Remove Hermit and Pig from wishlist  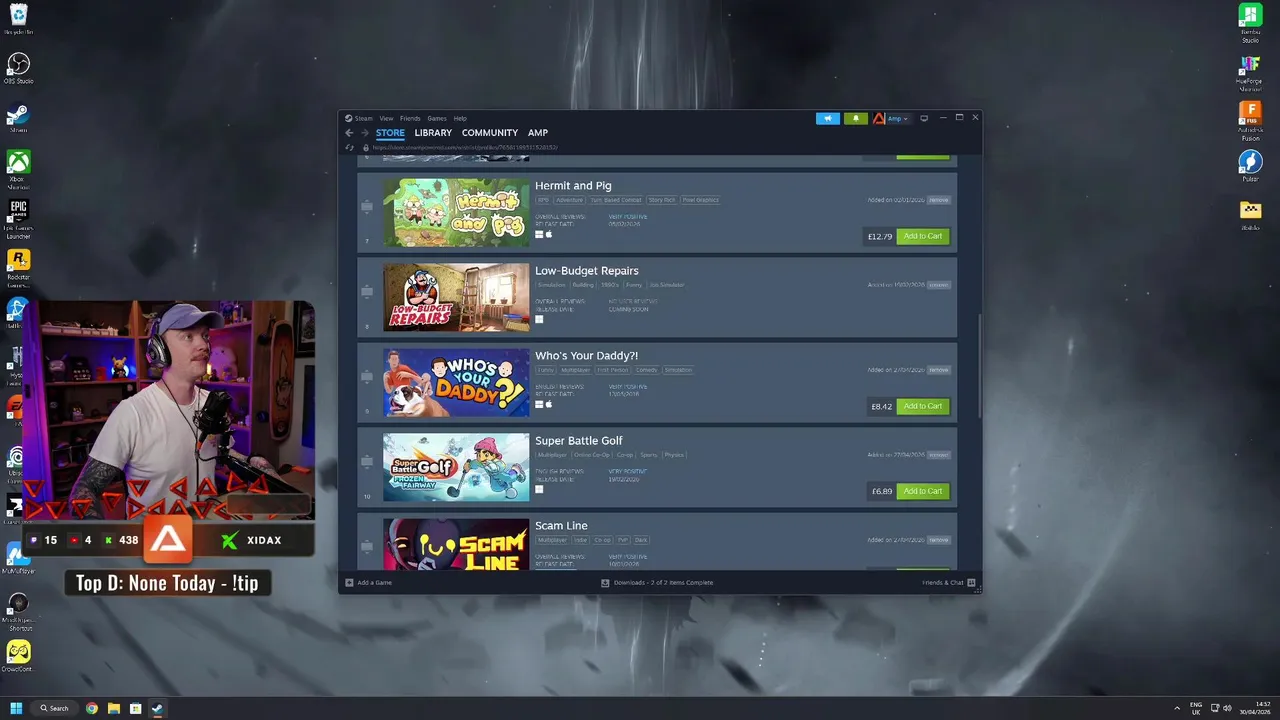pyautogui.click(x=938, y=200)
